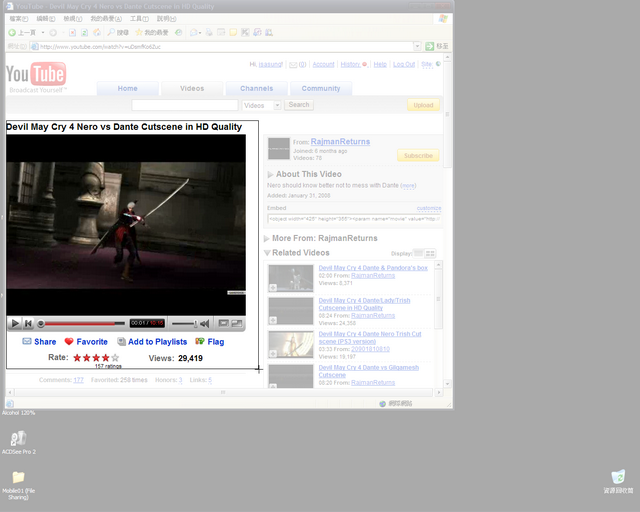Click the yellow Upload button

tap(423, 105)
